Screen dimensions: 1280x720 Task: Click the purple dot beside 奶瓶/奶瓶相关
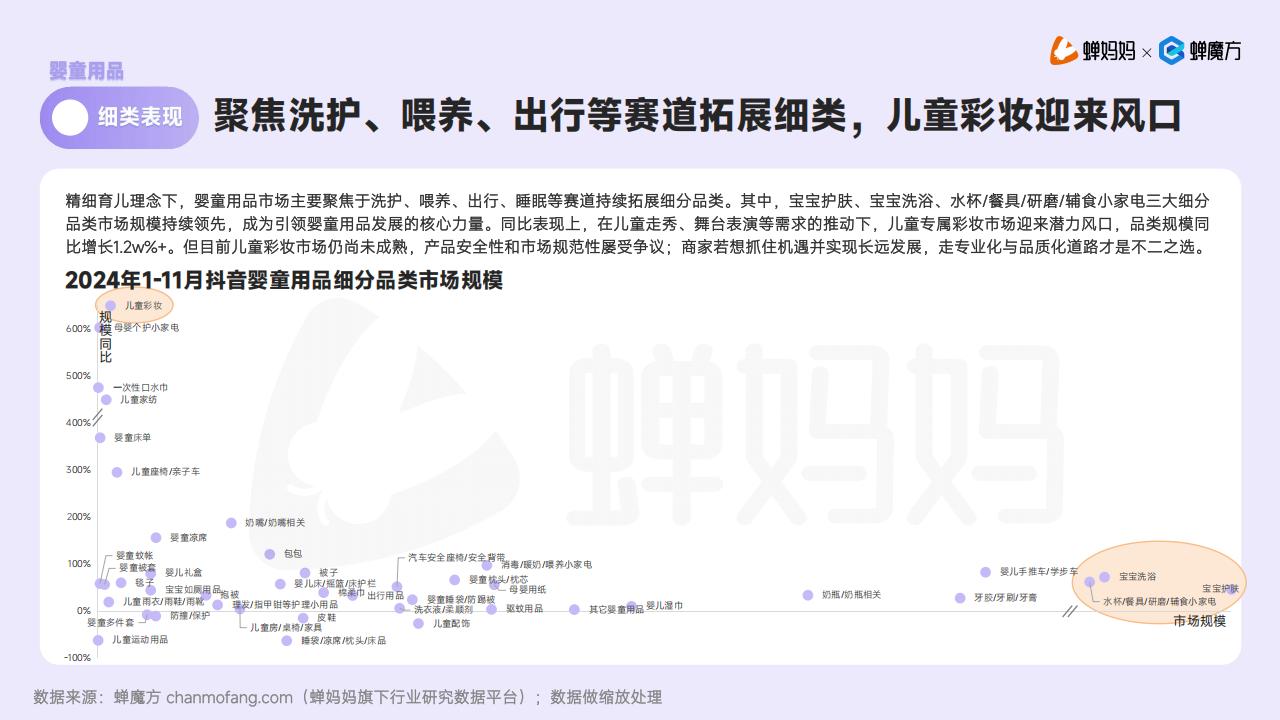808,595
